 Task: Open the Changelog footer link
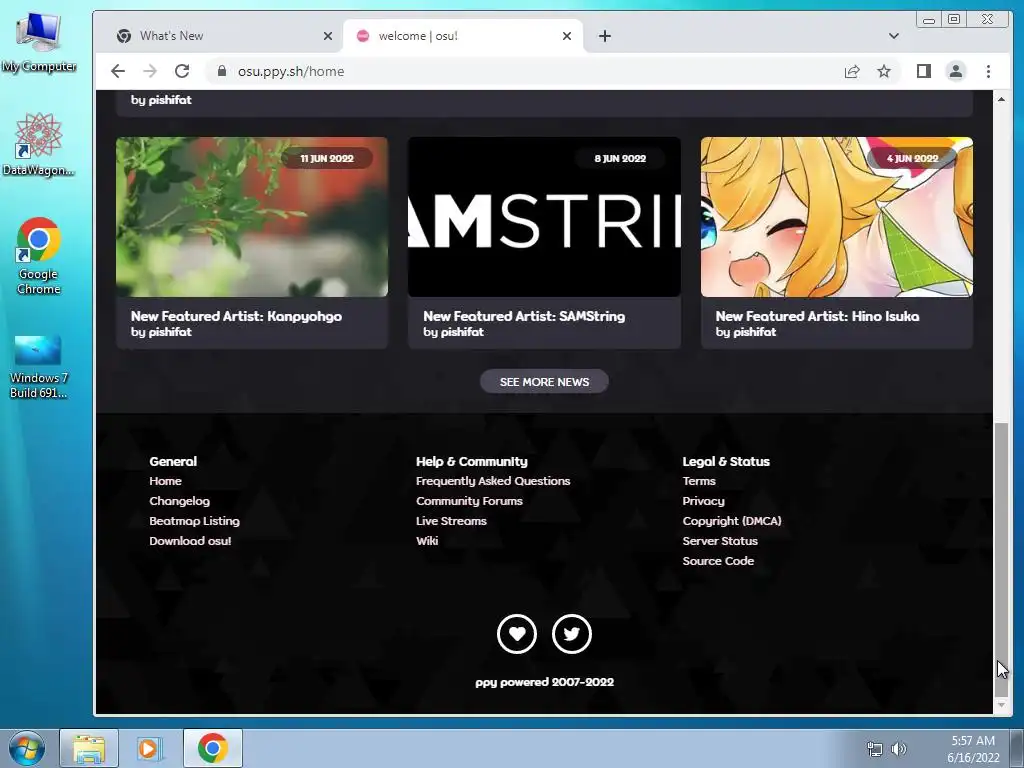tap(180, 501)
